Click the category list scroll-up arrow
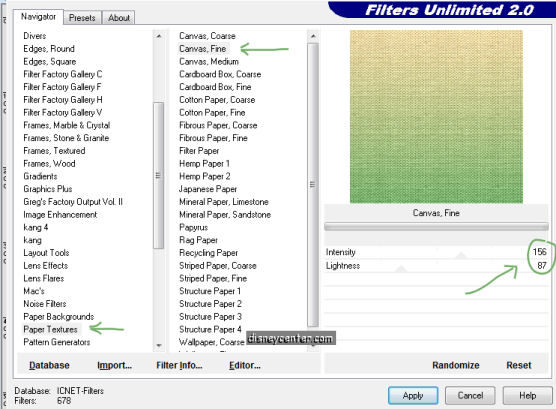 tap(159, 36)
